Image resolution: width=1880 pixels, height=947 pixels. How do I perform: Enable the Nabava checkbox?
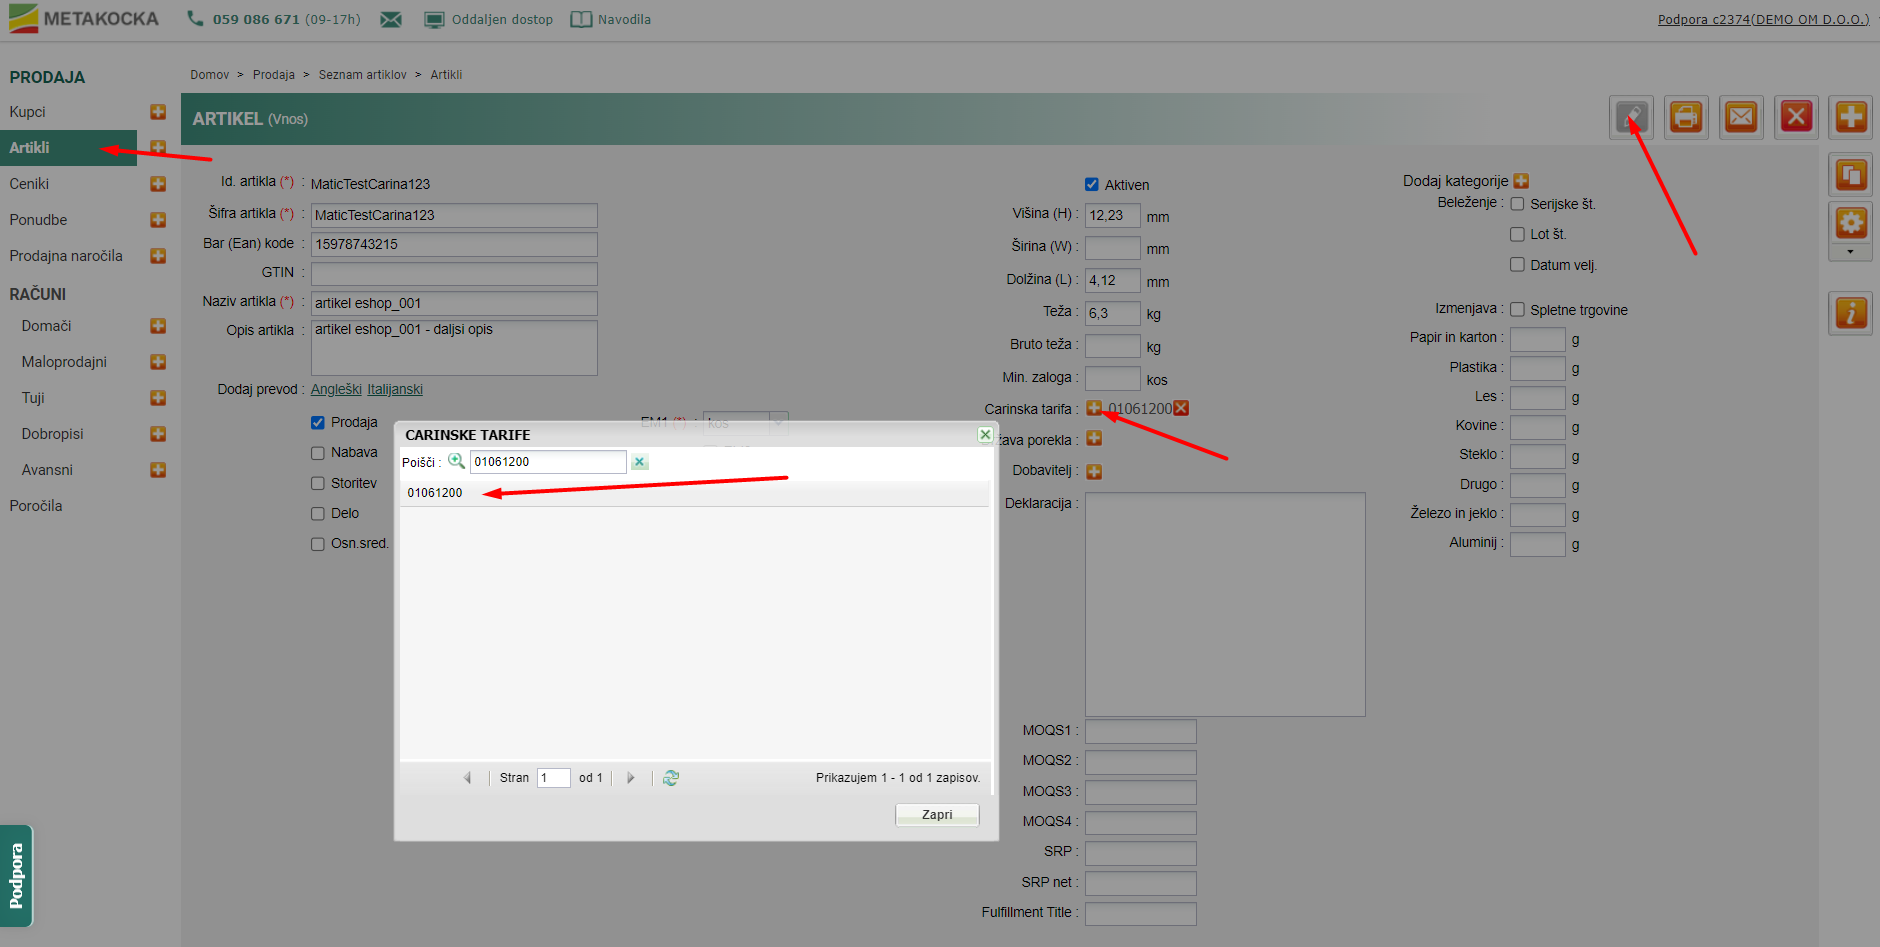[318, 453]
